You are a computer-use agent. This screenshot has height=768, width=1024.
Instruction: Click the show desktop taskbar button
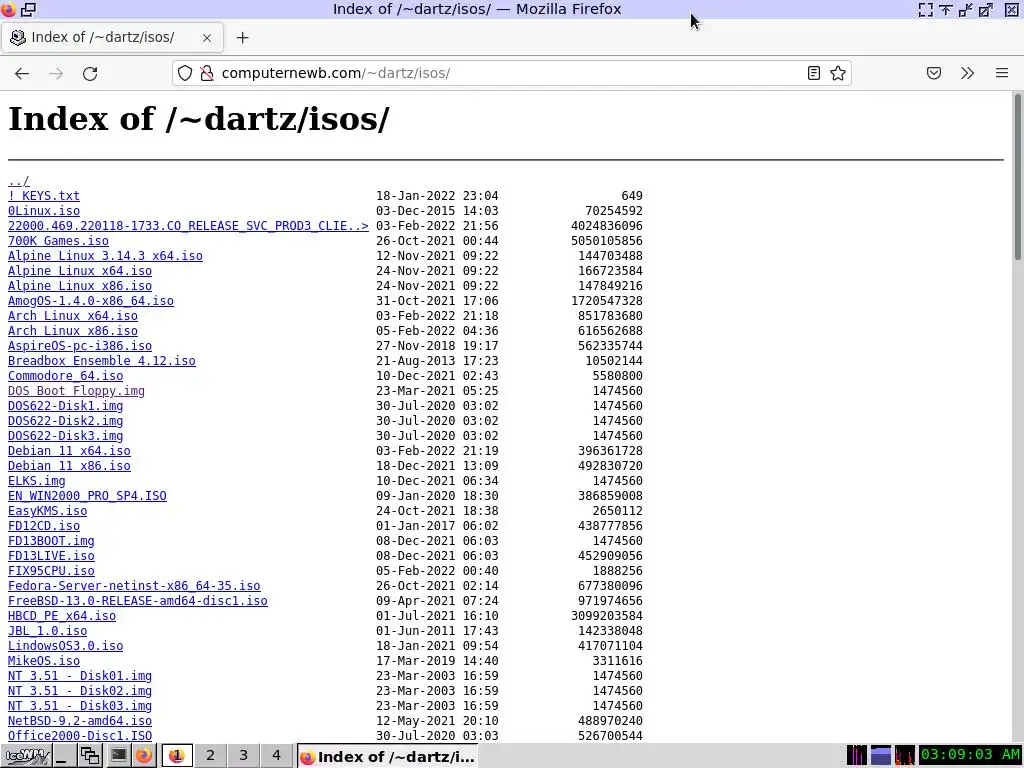63,756
